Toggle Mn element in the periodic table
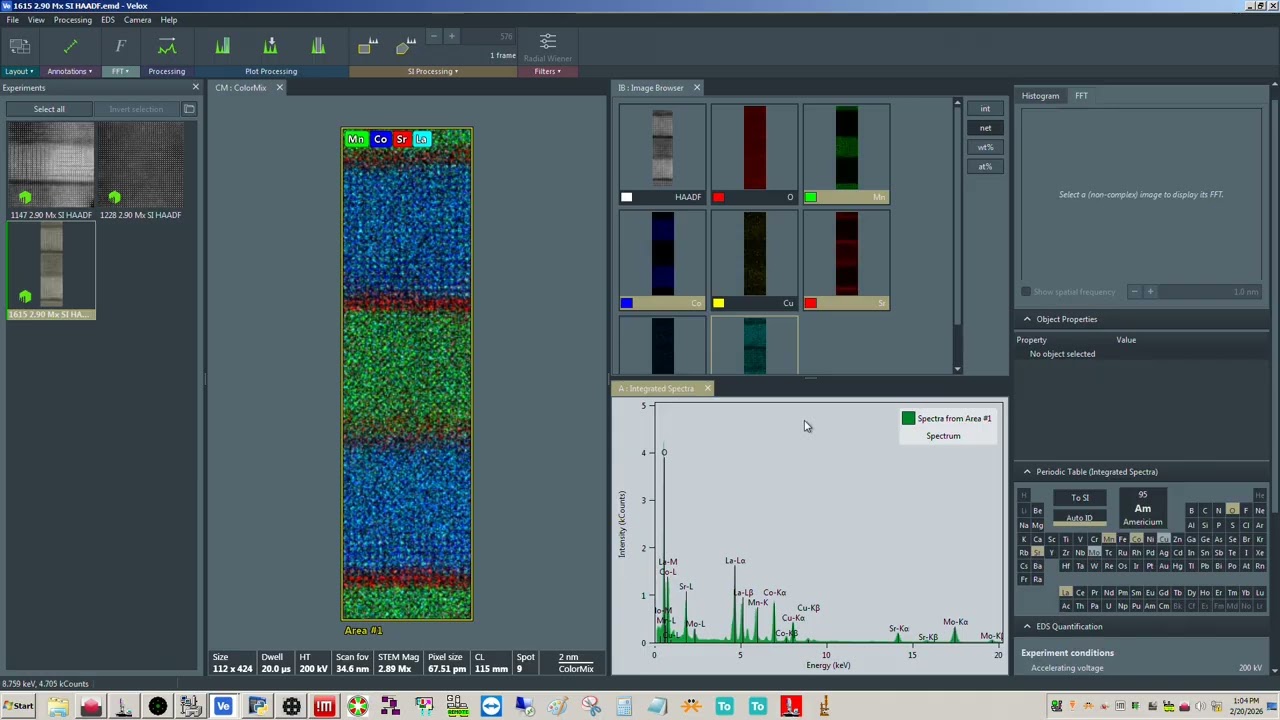 pos(1109,539)
